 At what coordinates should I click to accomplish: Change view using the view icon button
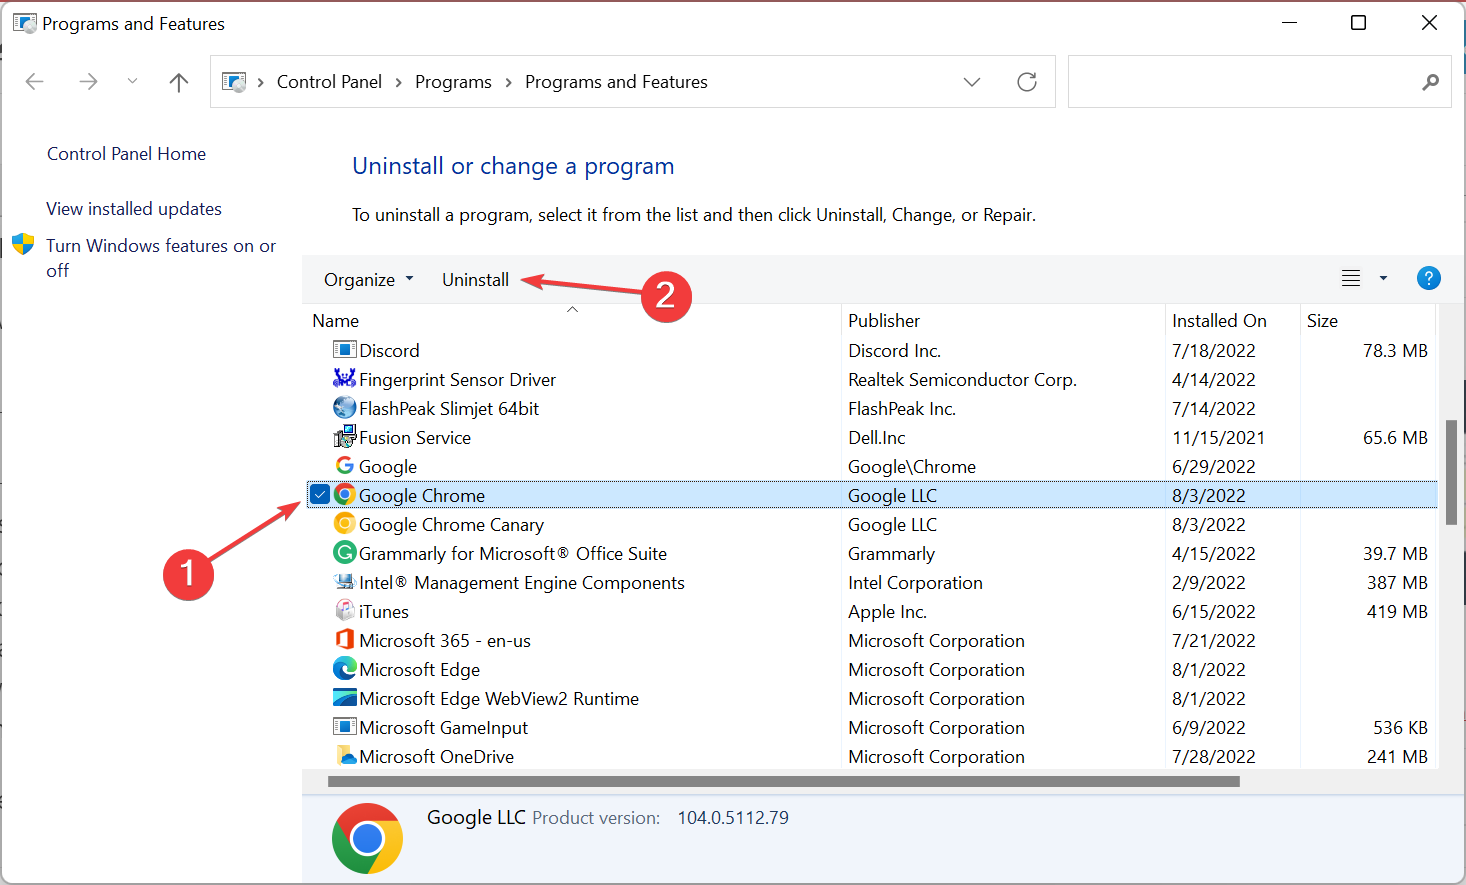(x=1351, y=278)
